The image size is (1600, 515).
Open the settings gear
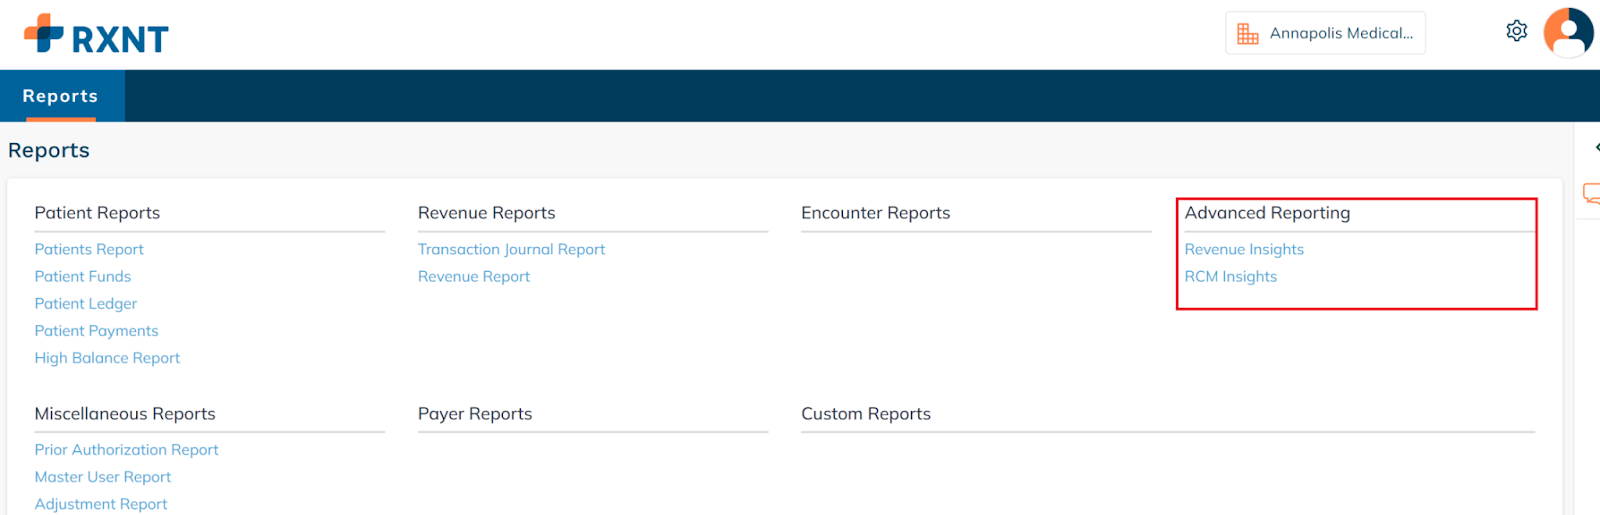1516,31
